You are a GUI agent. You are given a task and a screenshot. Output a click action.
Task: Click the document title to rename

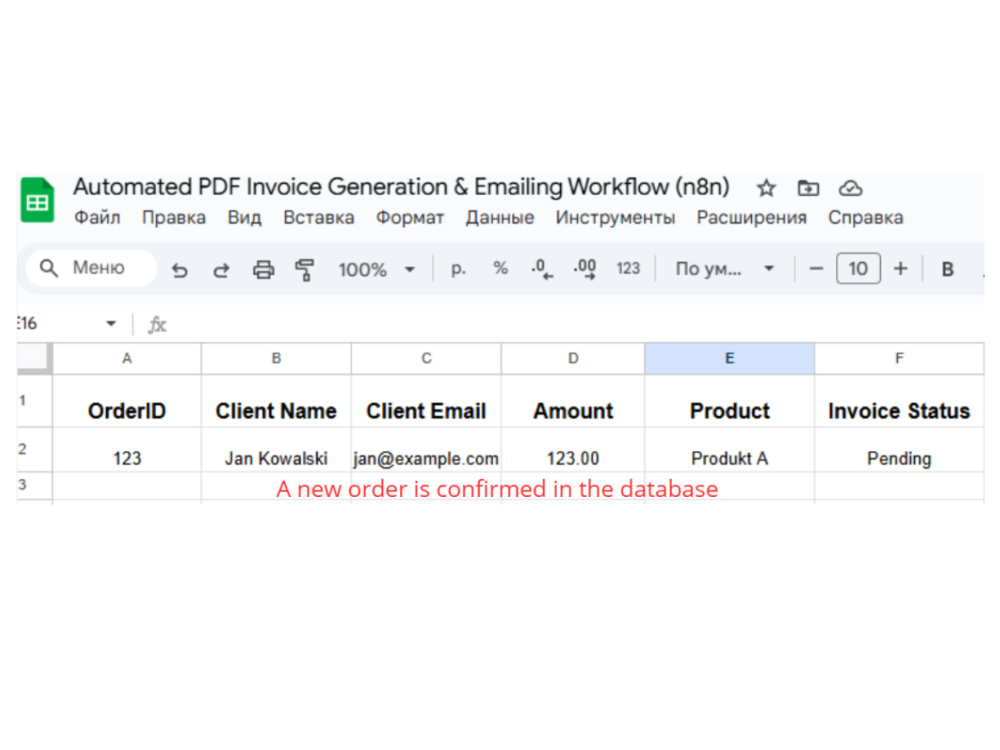[401, 187]
